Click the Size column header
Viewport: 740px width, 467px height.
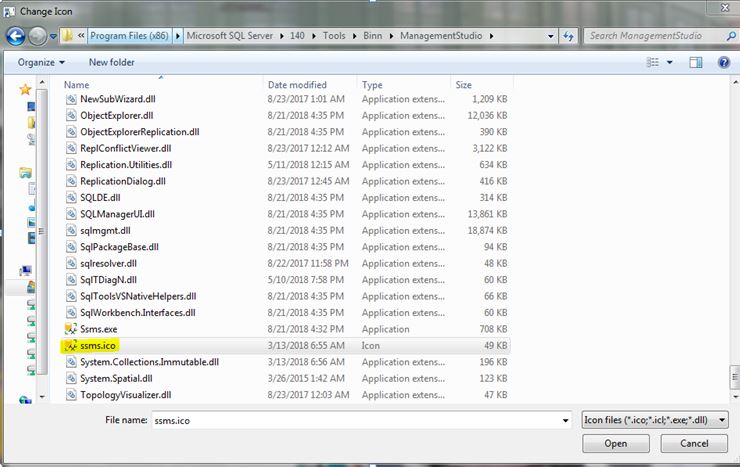point(464,85)
